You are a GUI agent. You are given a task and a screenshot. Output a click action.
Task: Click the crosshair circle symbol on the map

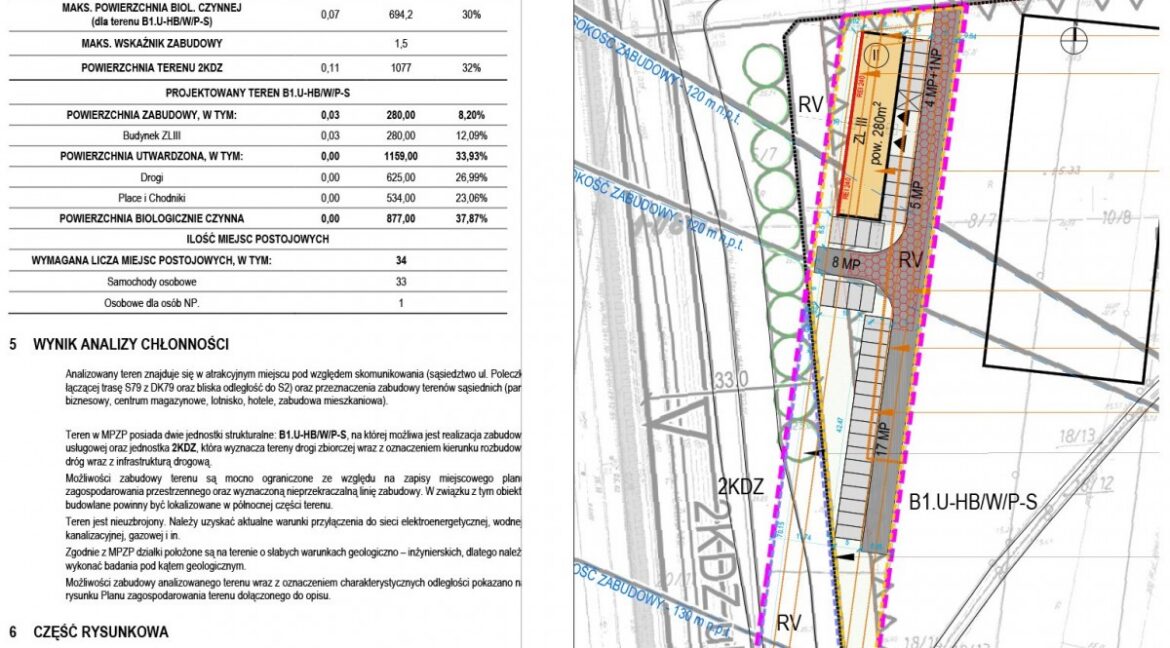[1075, 40]
